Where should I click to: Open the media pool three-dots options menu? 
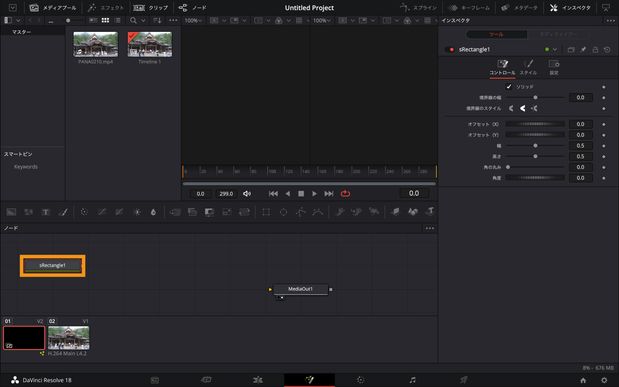coord(173,20)
